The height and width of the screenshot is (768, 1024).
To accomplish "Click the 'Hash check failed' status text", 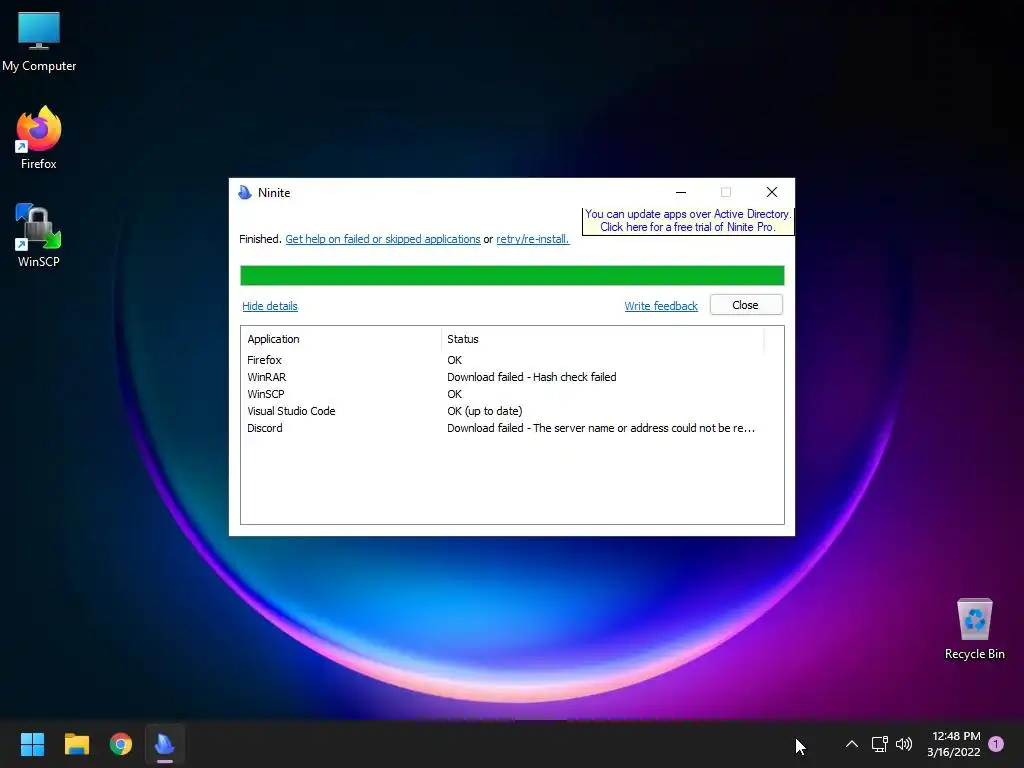I will (x=575, y=377).
